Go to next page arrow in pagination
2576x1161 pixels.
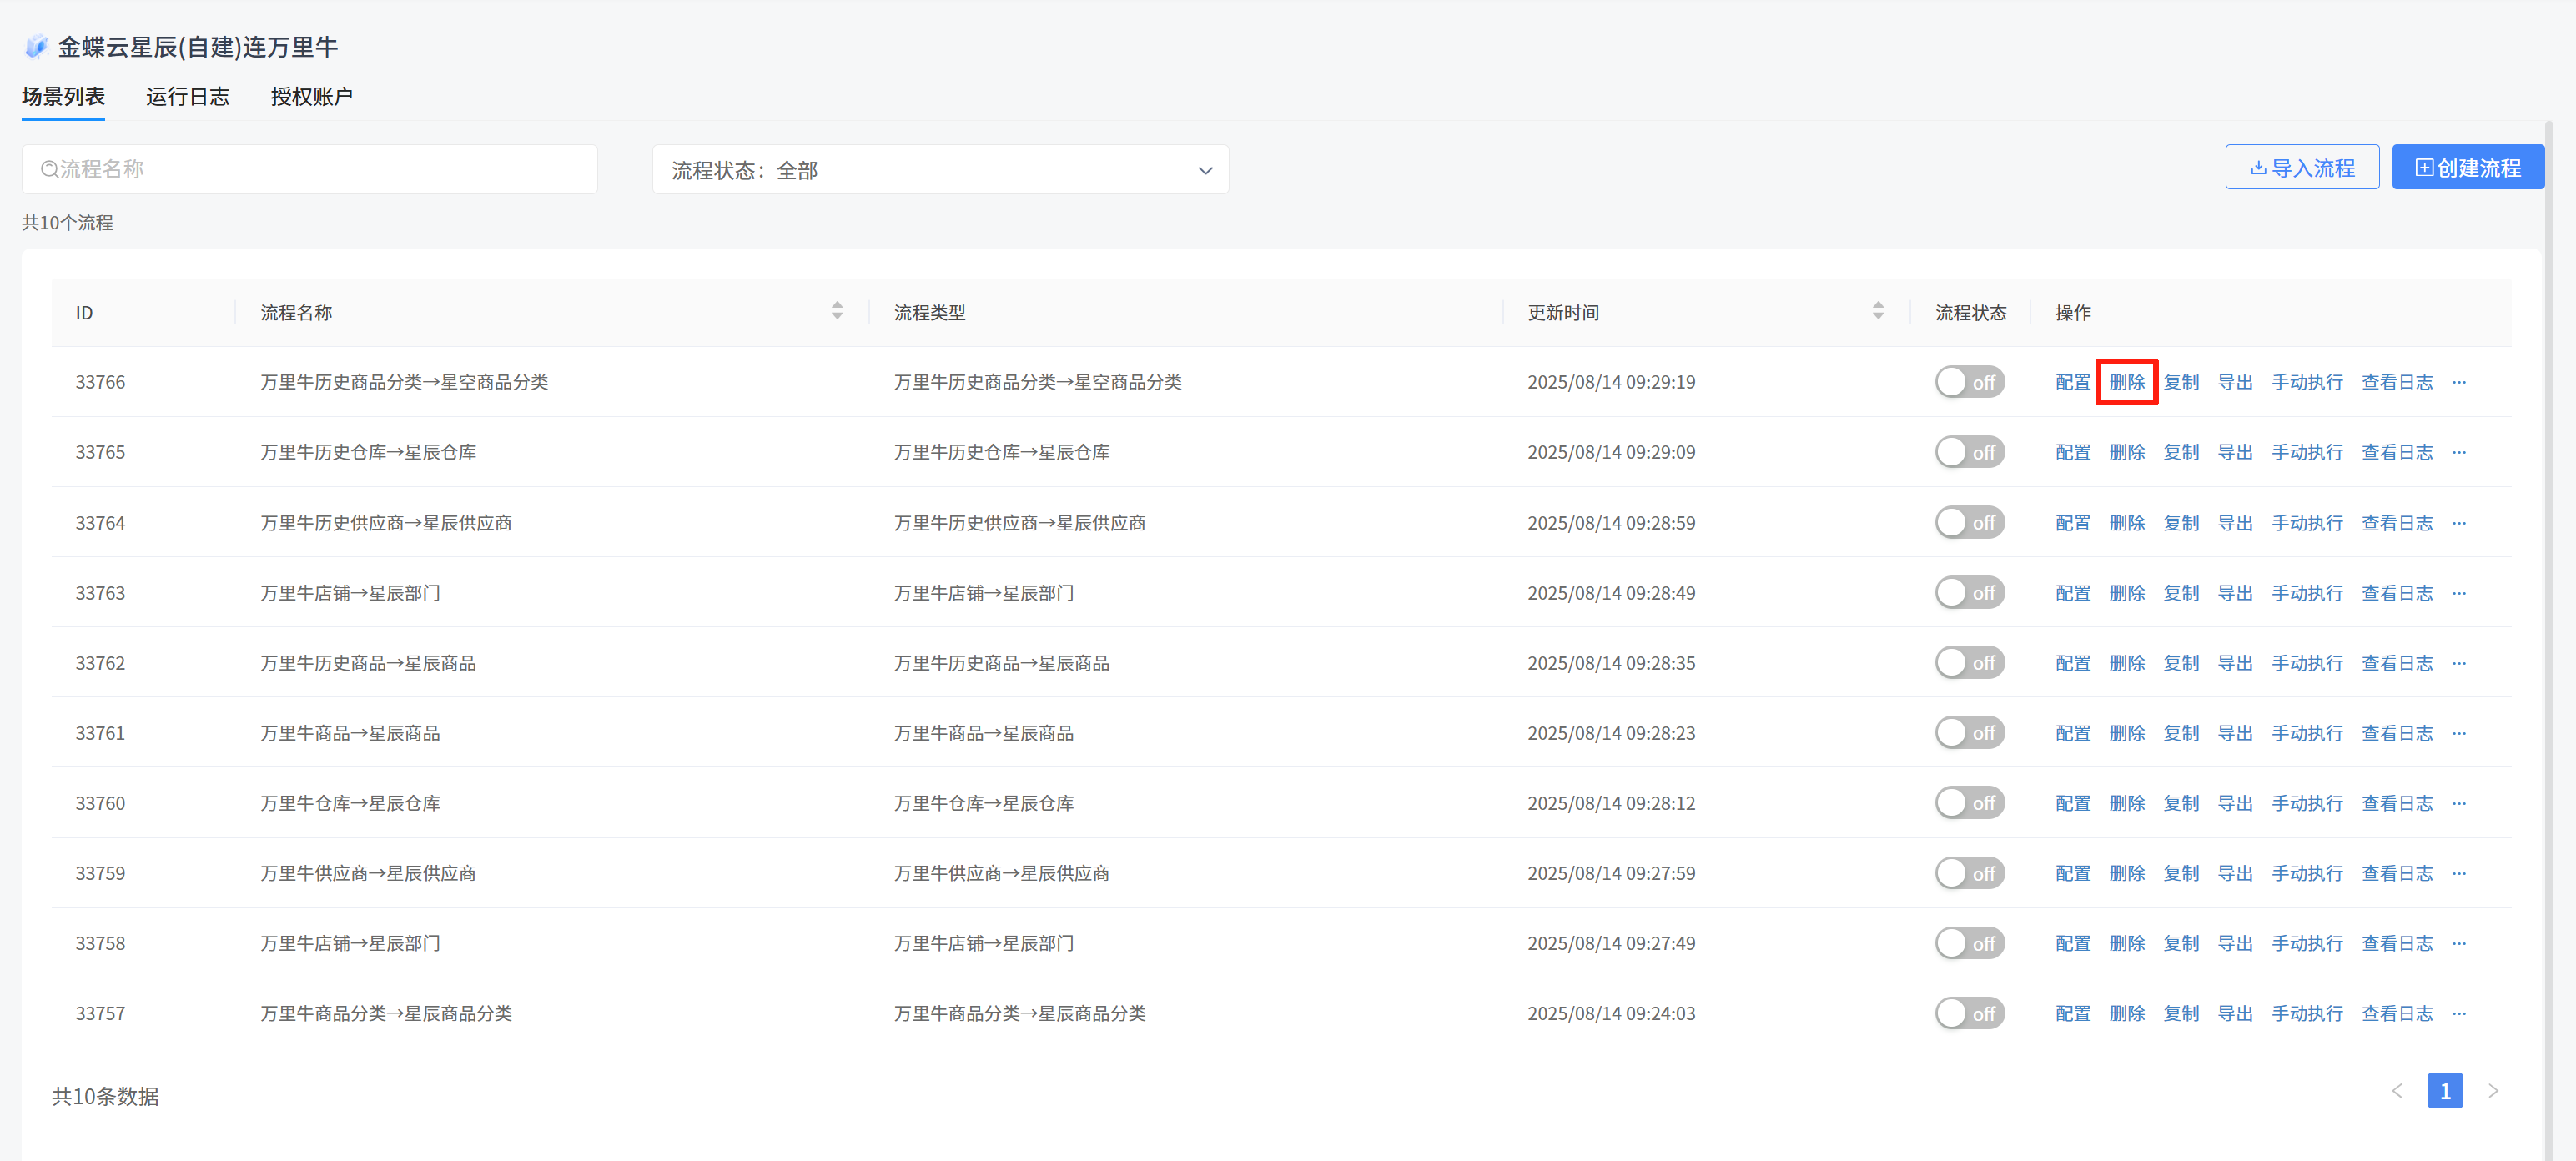(2493, 1091)
